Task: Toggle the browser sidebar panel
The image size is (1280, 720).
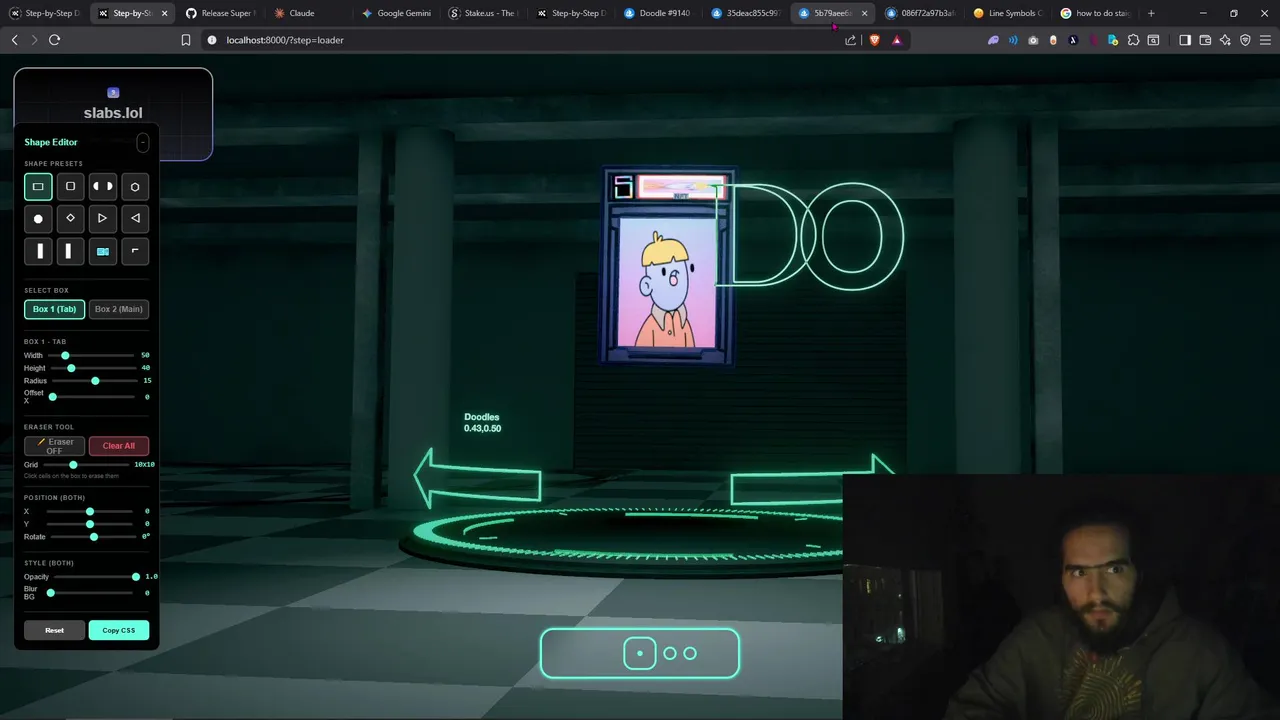Action: [1185, 40]
